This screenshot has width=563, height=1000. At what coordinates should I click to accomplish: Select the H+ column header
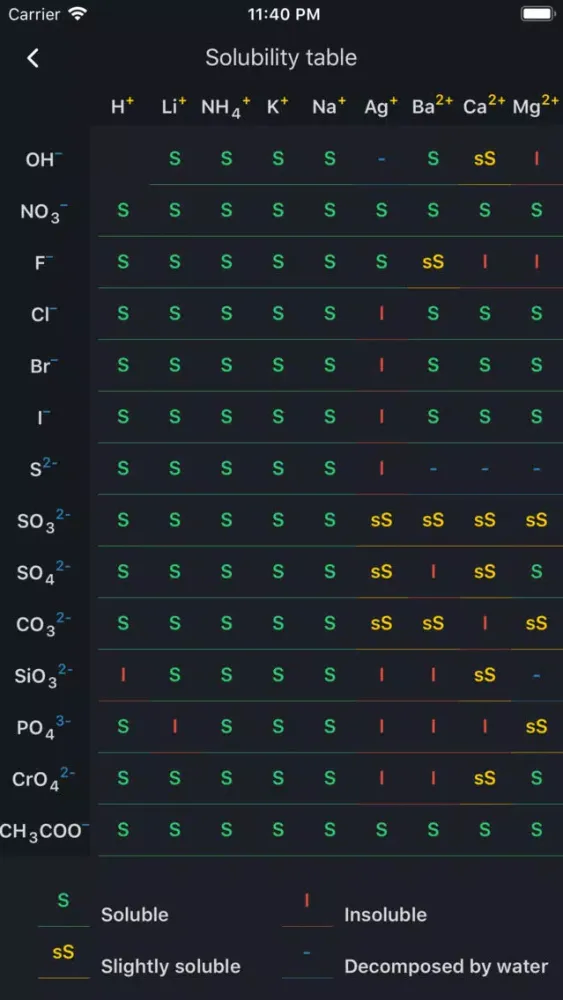122,106
